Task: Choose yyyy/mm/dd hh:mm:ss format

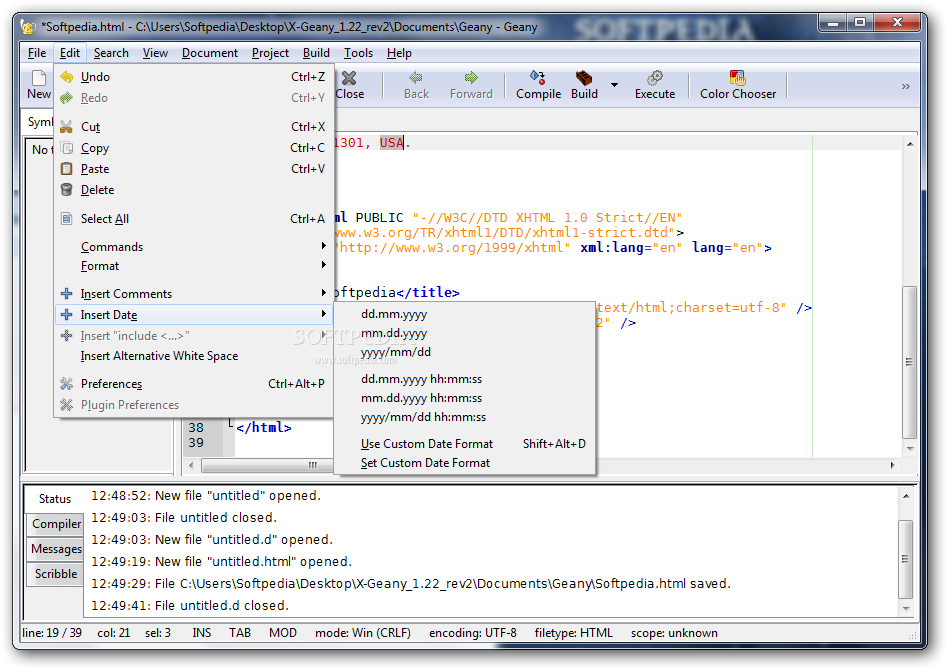Action: point(464,417)
